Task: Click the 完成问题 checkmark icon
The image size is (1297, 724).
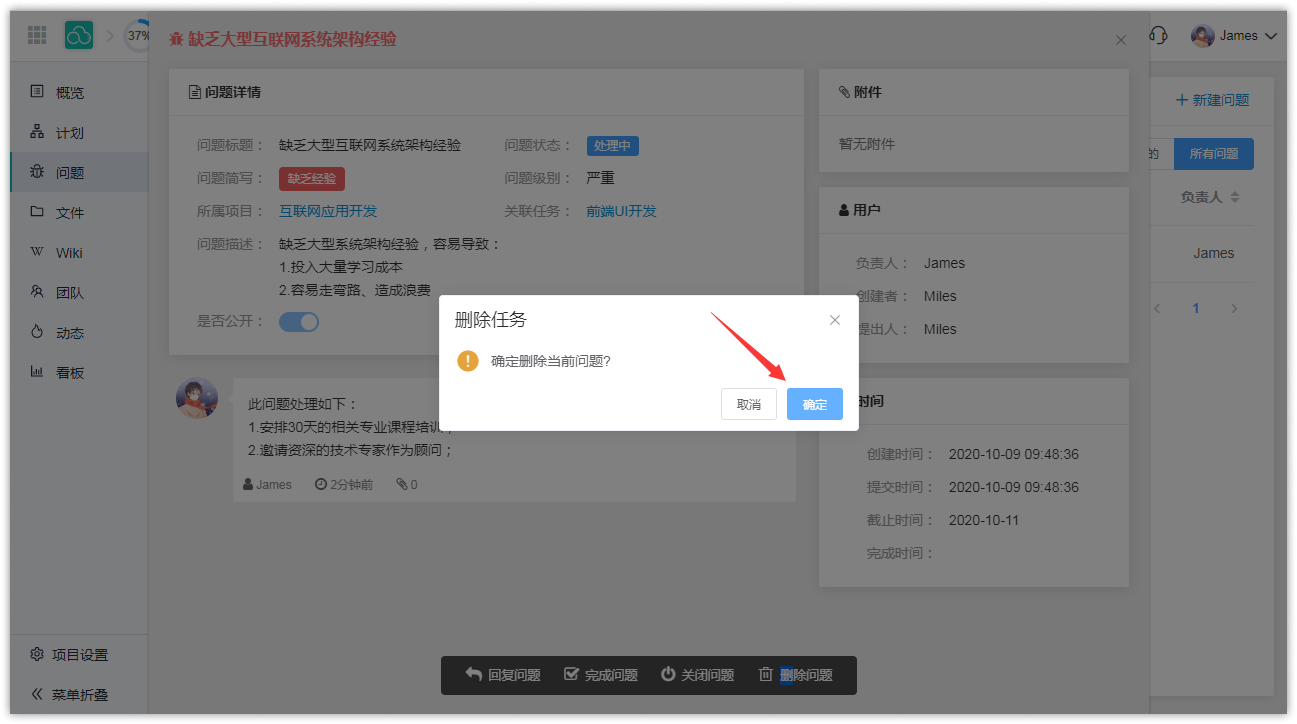Action: (572, 674)
